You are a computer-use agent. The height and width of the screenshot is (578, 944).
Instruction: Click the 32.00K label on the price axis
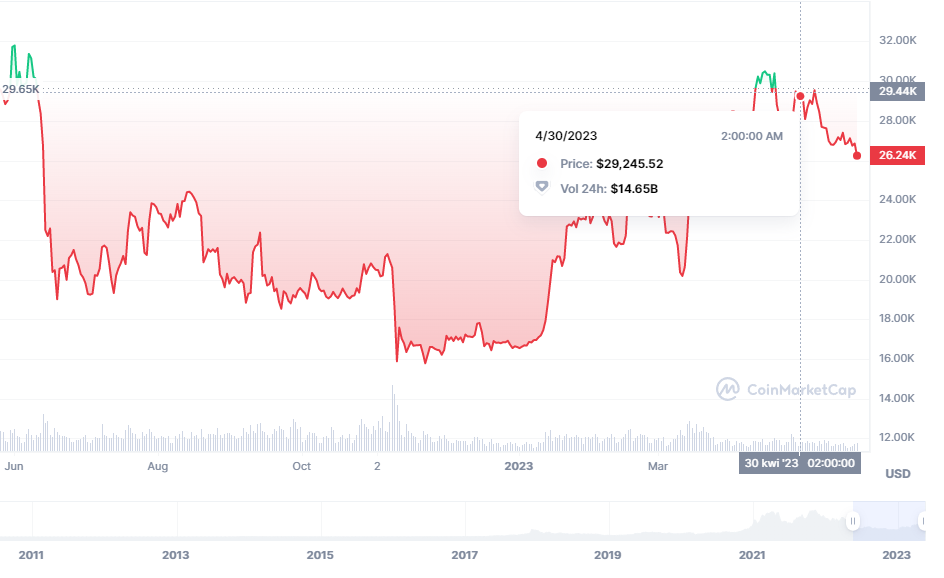(897, 41)
